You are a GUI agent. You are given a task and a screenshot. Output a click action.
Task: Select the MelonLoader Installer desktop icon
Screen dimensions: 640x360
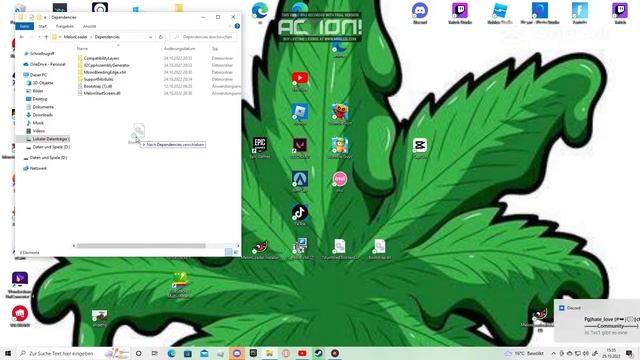pyautogui.click(x=260, y=249)
